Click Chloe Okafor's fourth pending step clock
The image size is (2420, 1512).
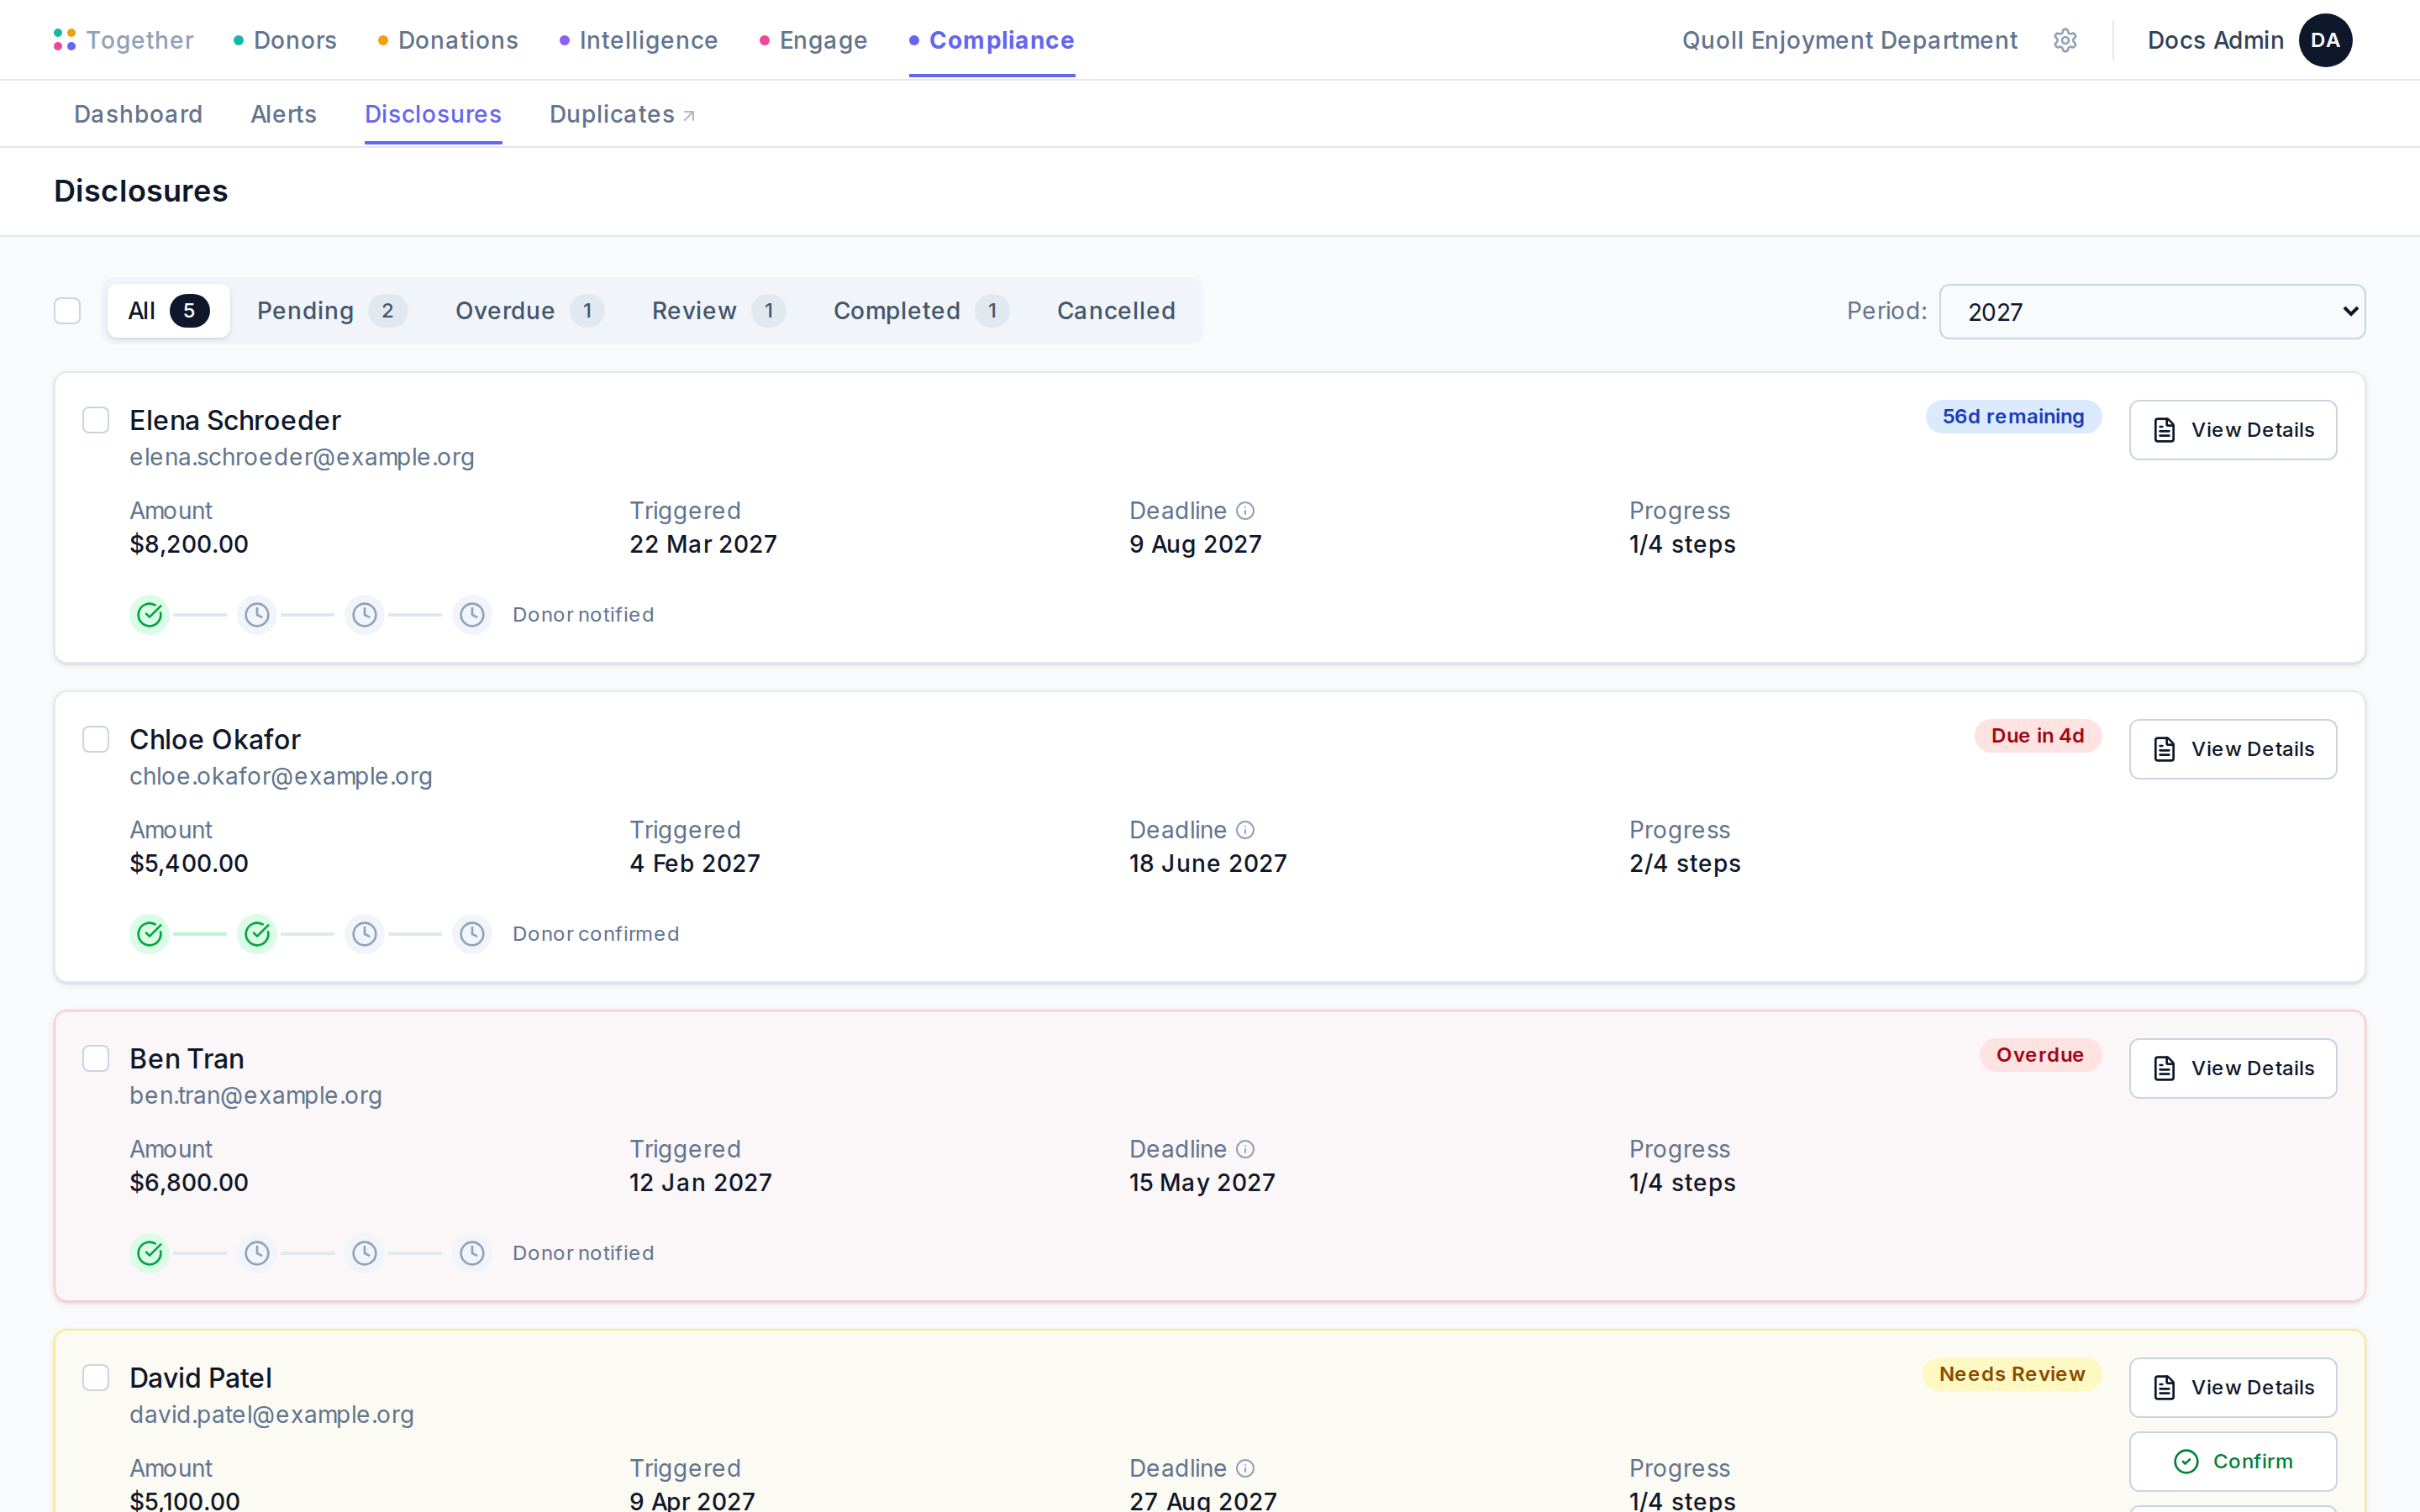pos(472,933)
